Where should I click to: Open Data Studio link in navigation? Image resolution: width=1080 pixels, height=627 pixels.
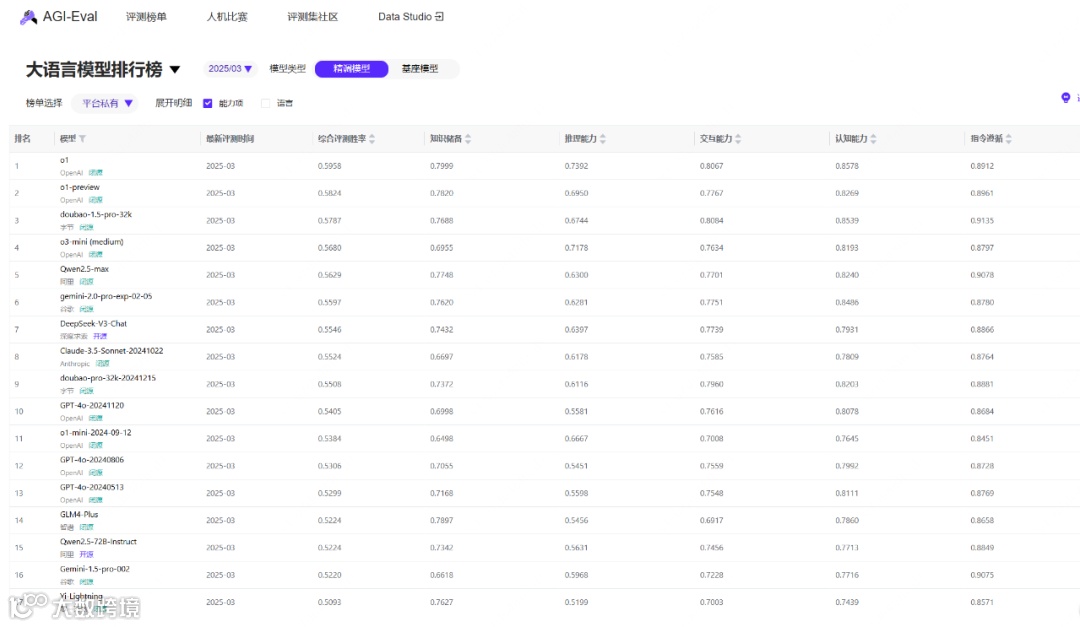[411, 17]
